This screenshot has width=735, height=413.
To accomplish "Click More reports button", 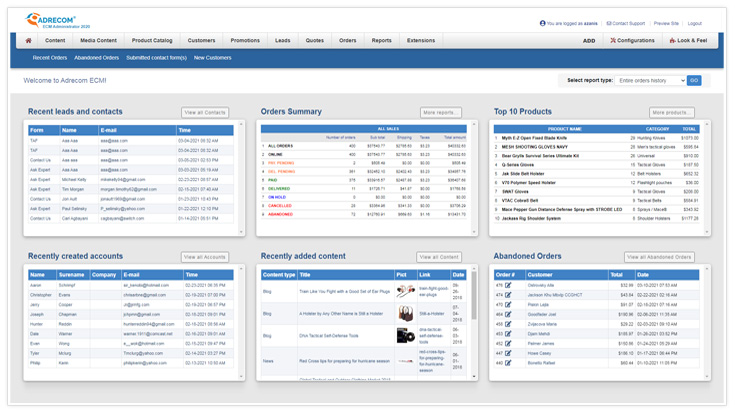I will [441, 113].
